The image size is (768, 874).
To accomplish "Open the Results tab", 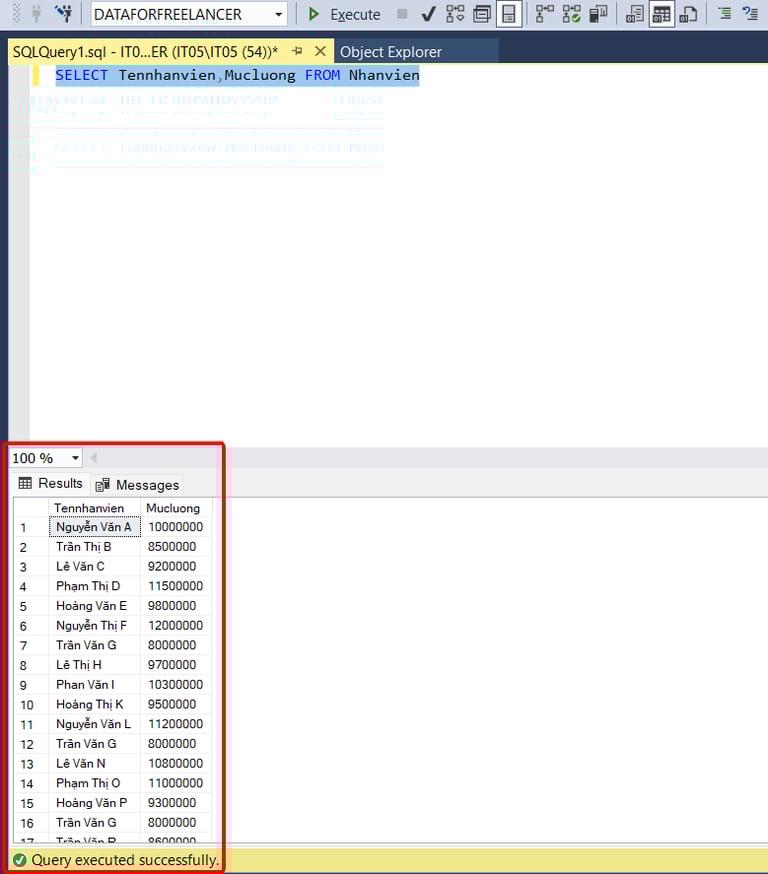I will click(x=51, y=483).
